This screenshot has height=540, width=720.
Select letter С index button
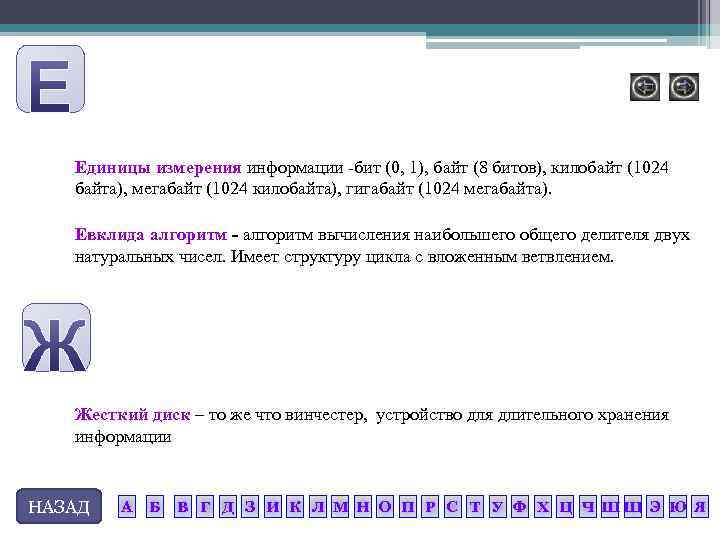(452, 506)
